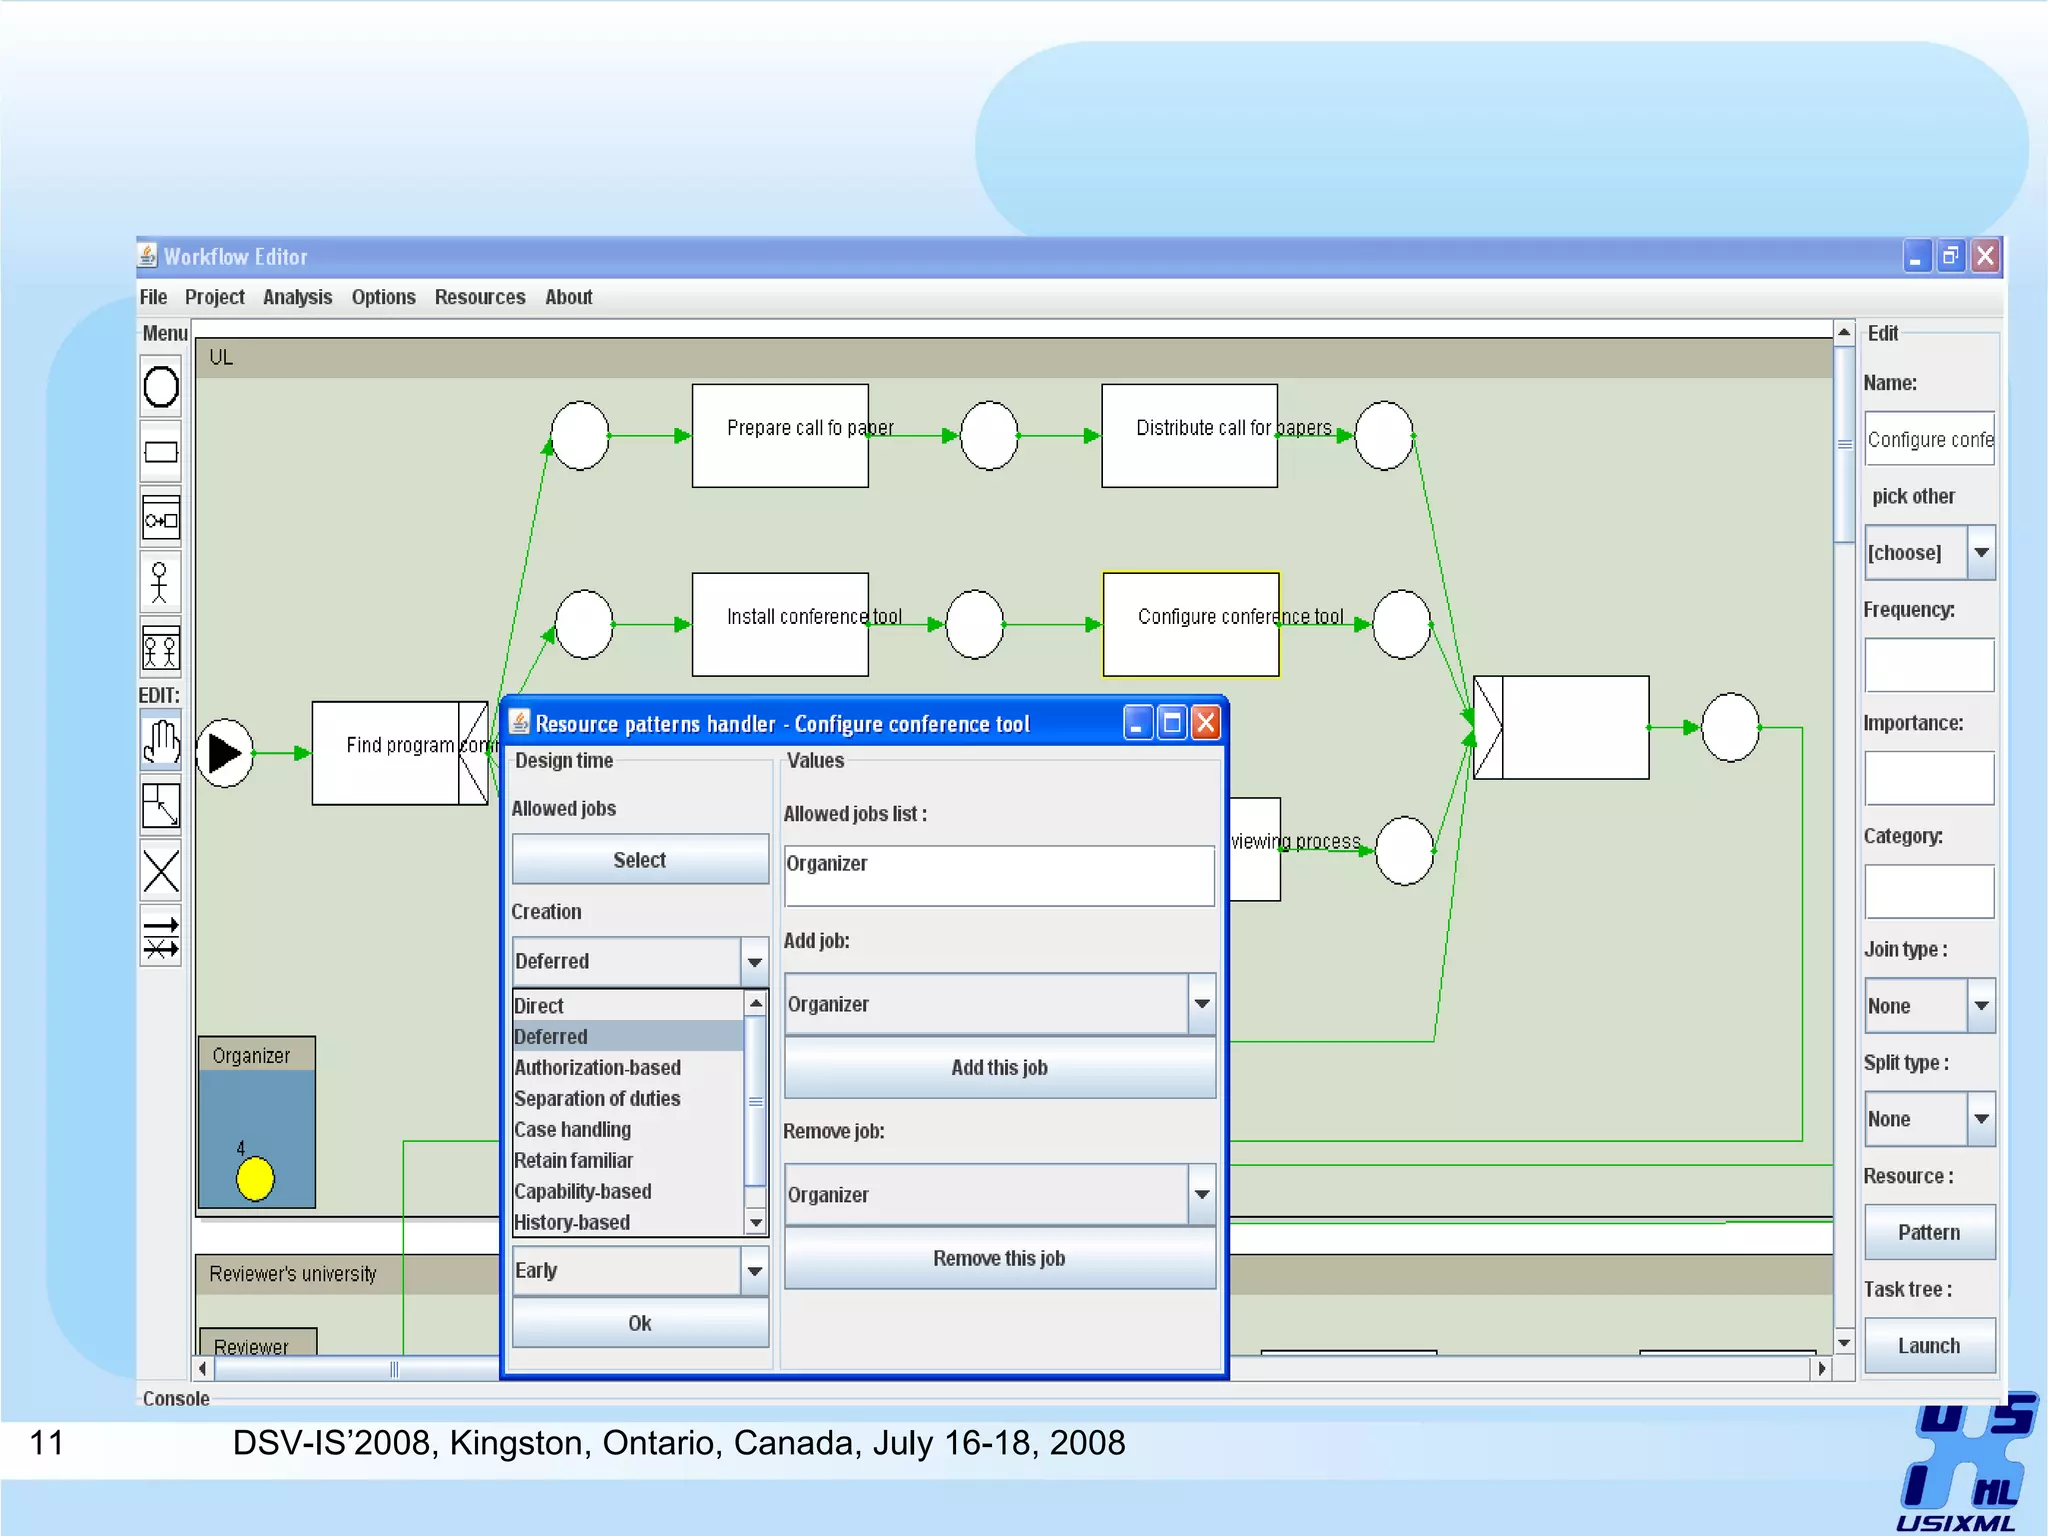Viewport: 2048px width, 1536px height.
Task: Choose Separation of duties in list
Action: (597, 1099)
